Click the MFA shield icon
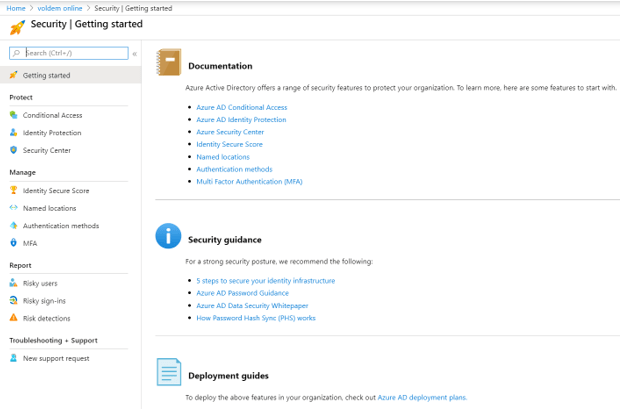623x420 pixels. click(x=13, y=243)
